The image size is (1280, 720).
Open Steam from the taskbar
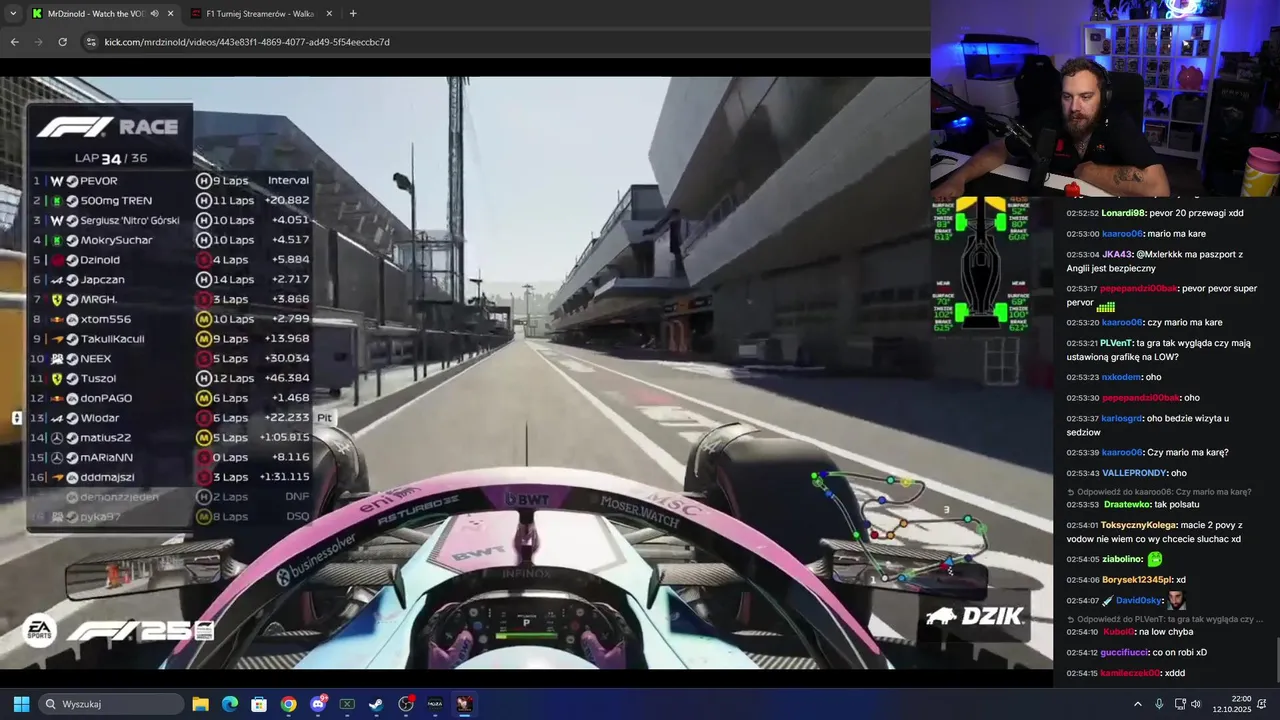click(x=376, y=704)
